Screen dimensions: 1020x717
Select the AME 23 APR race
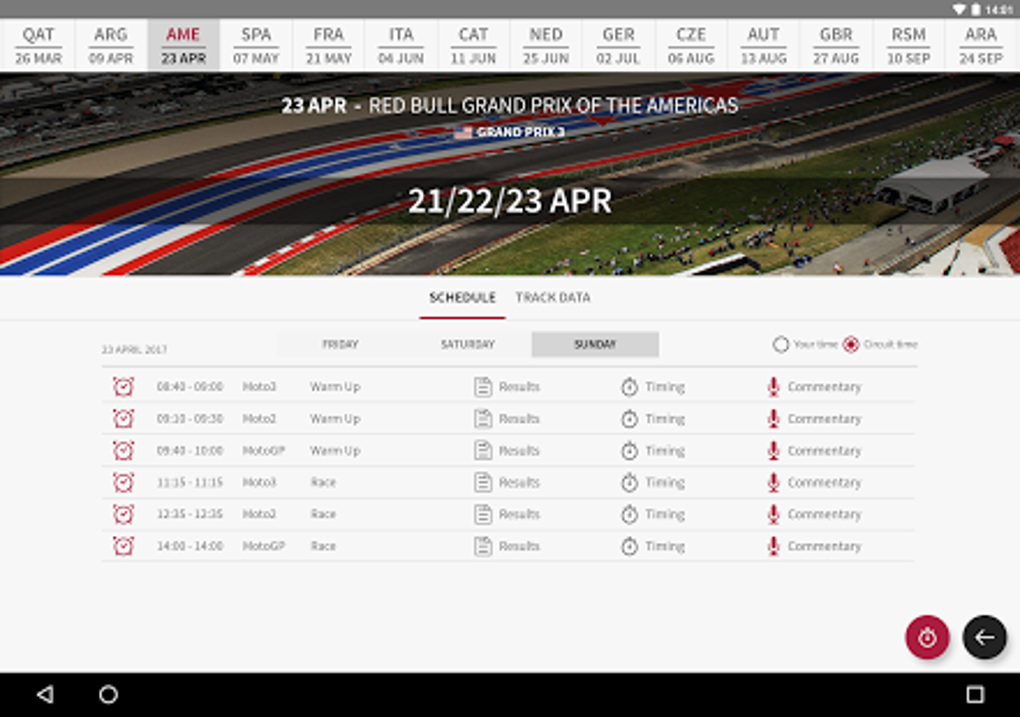(183, 45)
